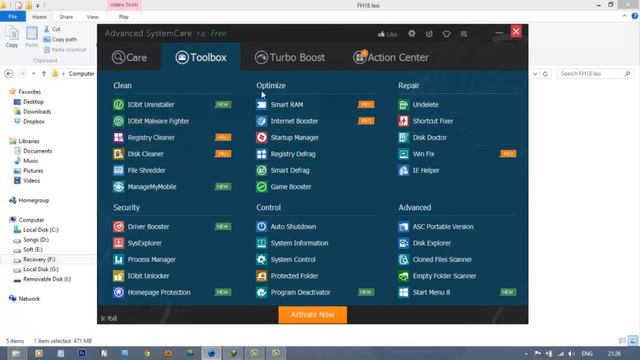Click the refresh icon in SystemCare title bar
The width and height of the screenshot is (640, 360).
pos(429,34)
